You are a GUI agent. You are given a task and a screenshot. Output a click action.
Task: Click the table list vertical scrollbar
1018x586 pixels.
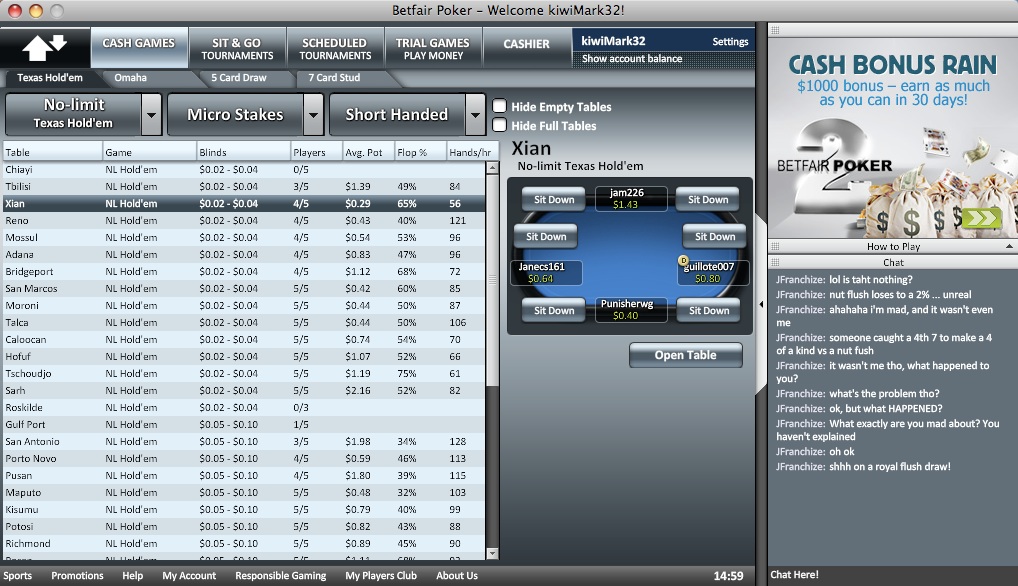pos(492,280)
